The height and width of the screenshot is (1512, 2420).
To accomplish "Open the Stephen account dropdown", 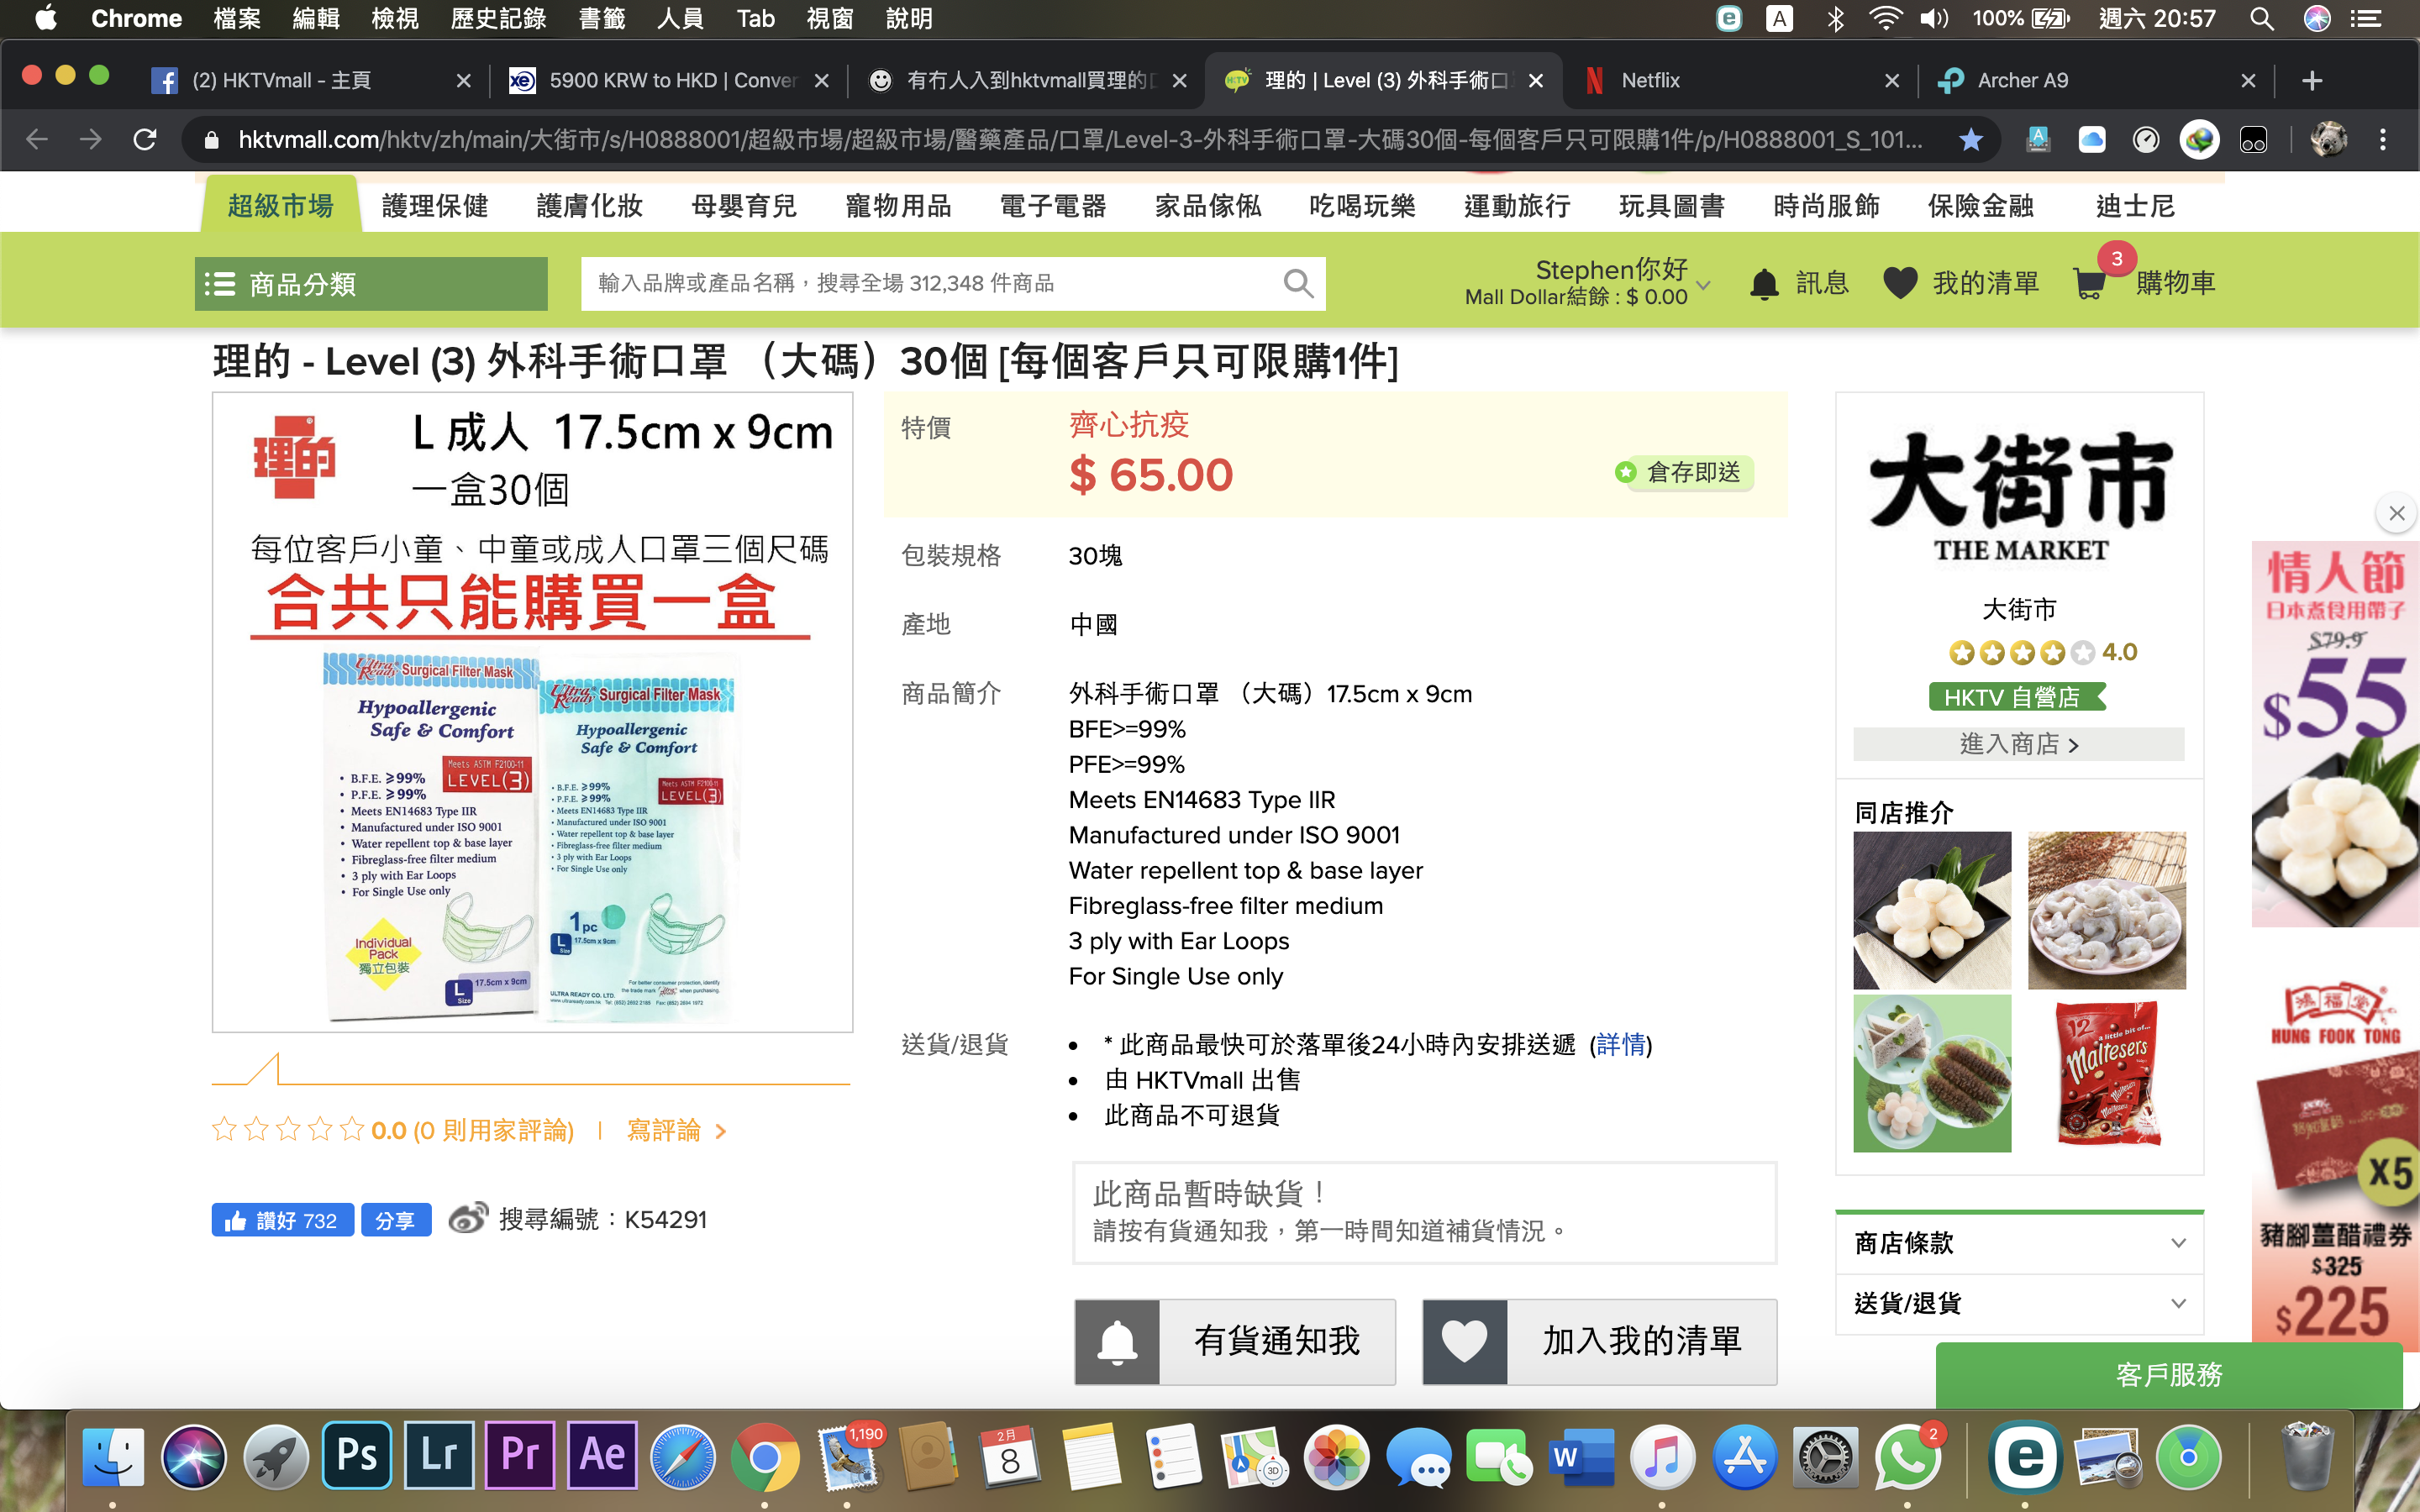I will coord(1588,282).
